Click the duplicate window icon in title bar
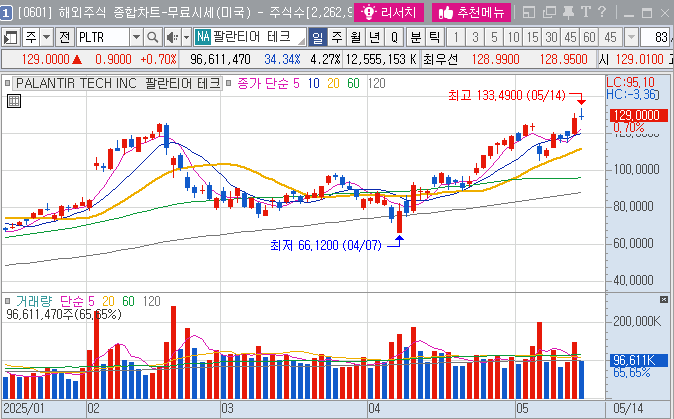This screenshot has width=674, height=419. coord(549,12)
